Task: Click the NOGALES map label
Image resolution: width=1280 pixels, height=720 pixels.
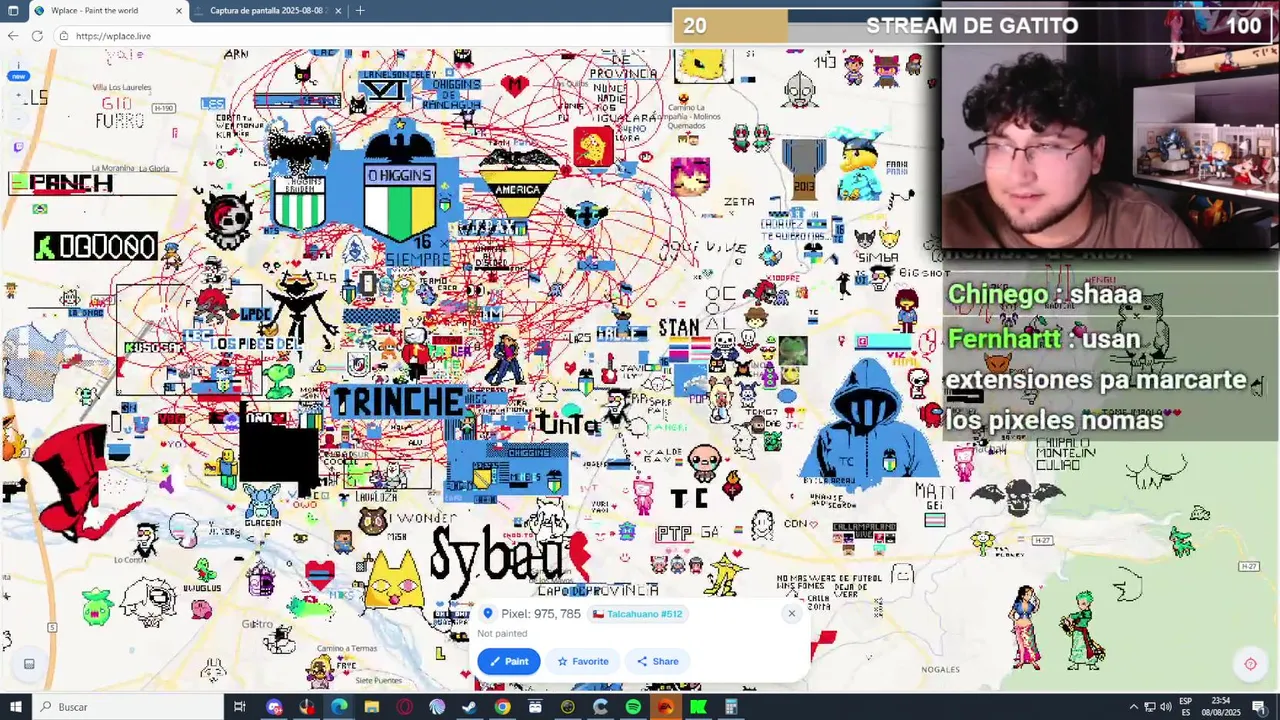Action: (x=940, y=669)
